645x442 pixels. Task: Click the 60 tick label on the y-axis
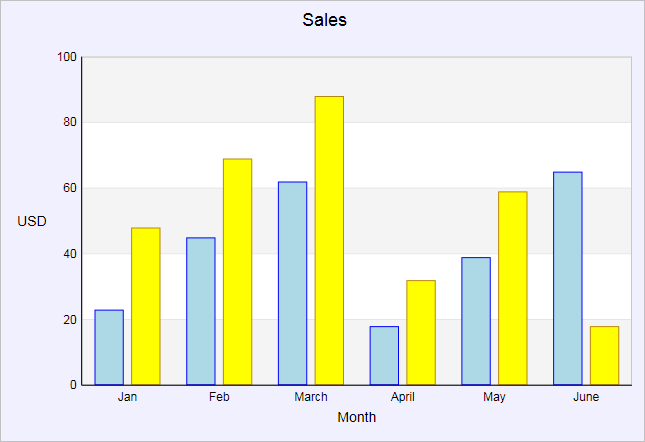pyautogui.click(x=70, y=188)
